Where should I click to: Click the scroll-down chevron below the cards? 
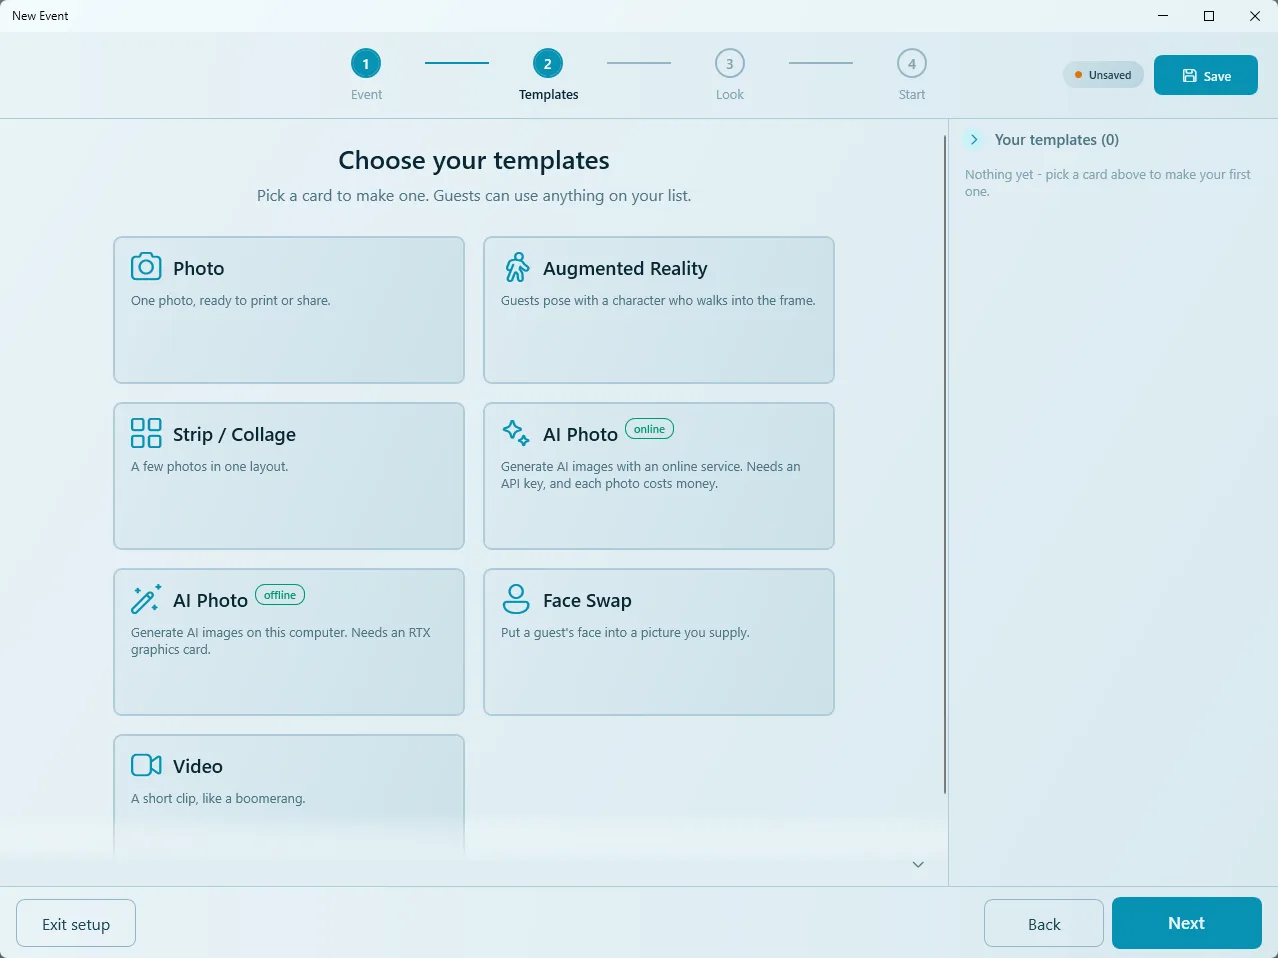coord(918,865)
